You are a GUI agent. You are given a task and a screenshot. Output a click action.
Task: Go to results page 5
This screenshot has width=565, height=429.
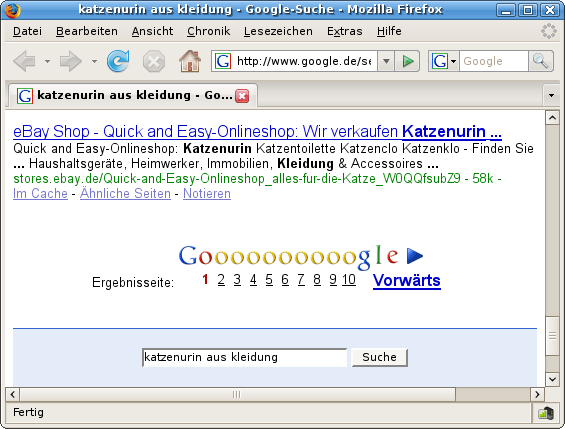269,280
